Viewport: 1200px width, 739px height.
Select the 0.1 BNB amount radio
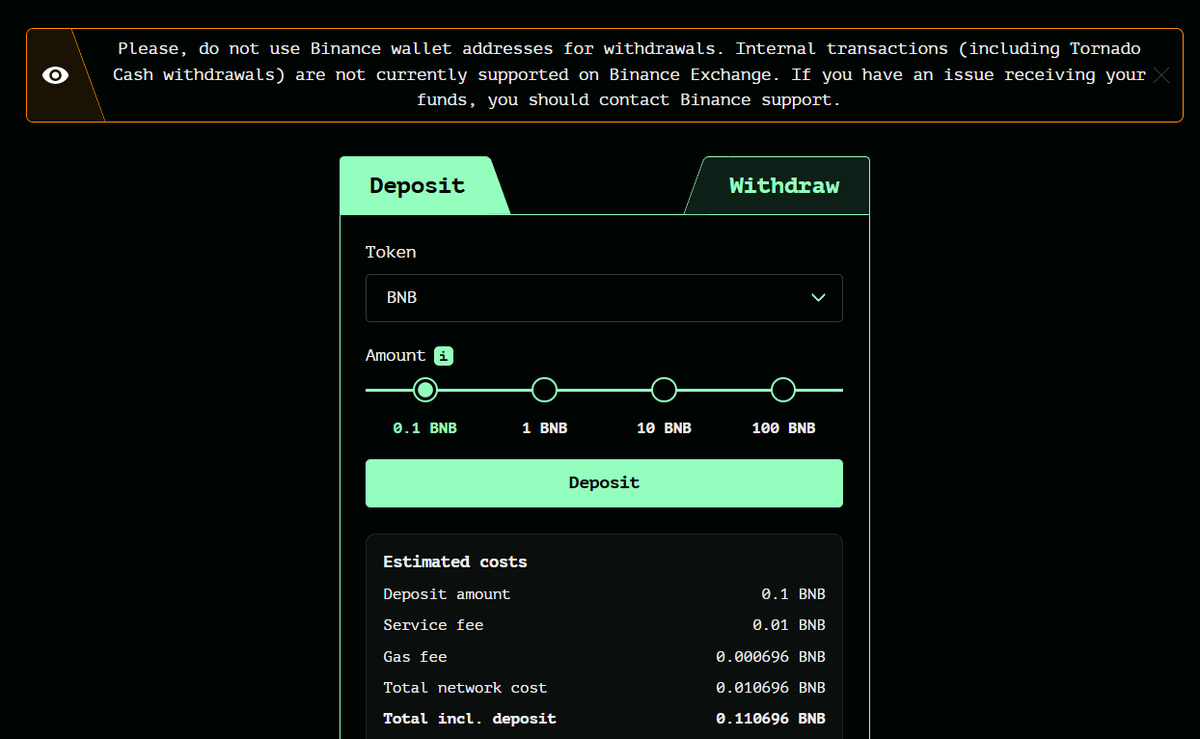pos(425,389)
